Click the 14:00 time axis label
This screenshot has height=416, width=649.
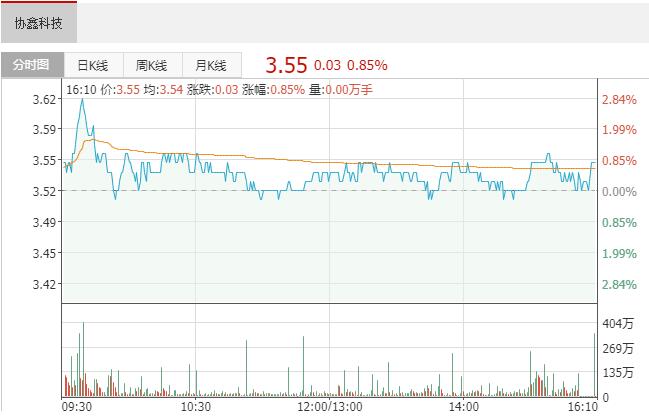coord(464,406)
